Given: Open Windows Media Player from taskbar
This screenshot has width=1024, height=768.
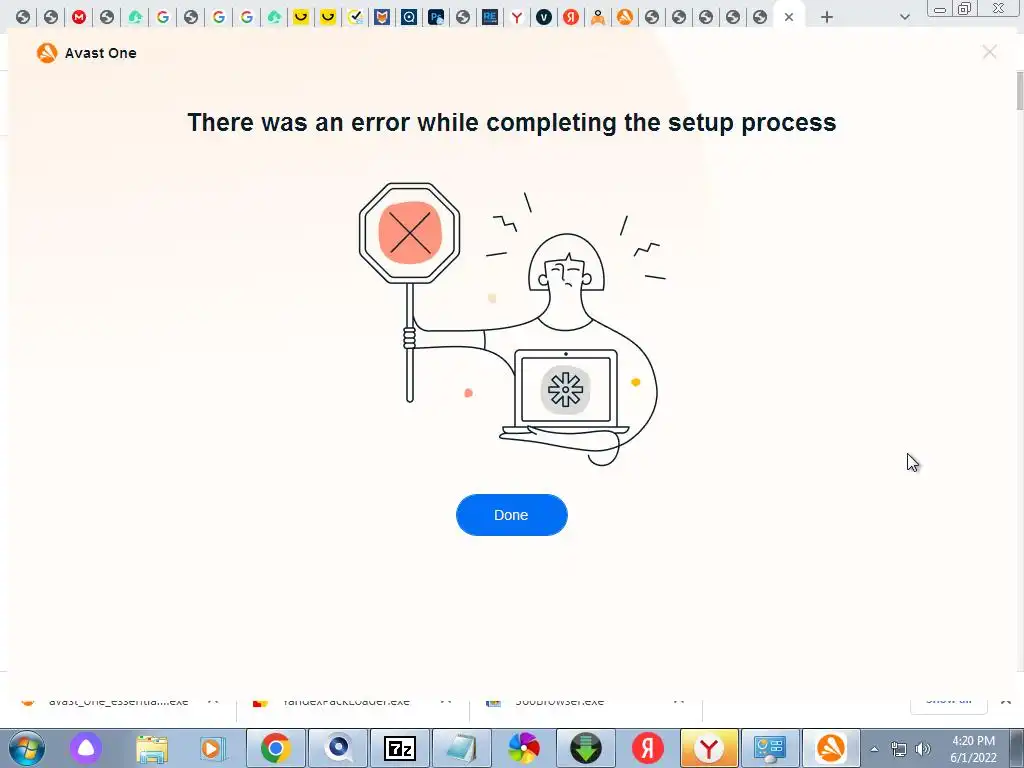Looking at the screenshot, I should [x=212, y=748].
